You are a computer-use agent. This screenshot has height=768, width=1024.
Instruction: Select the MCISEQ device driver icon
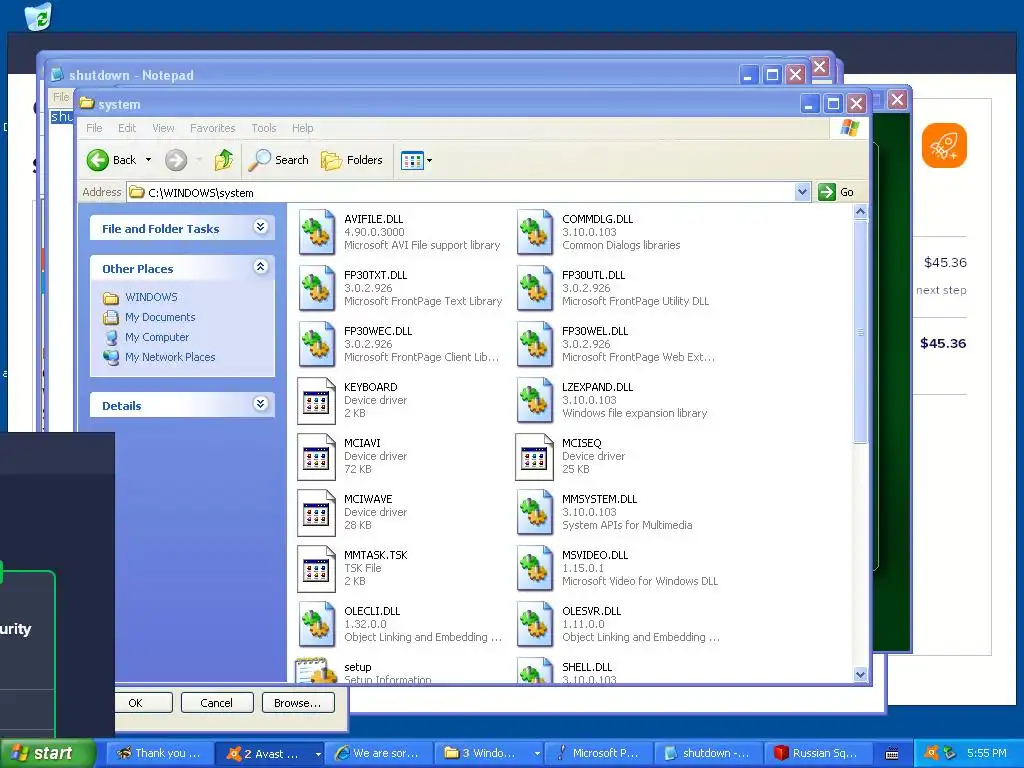535,456
